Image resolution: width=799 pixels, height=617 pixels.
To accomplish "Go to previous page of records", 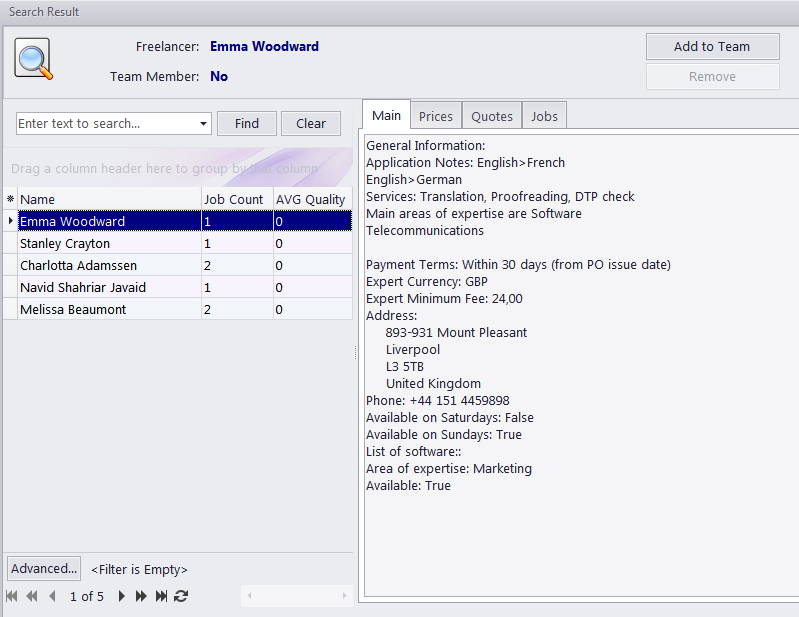I will 32,596.
